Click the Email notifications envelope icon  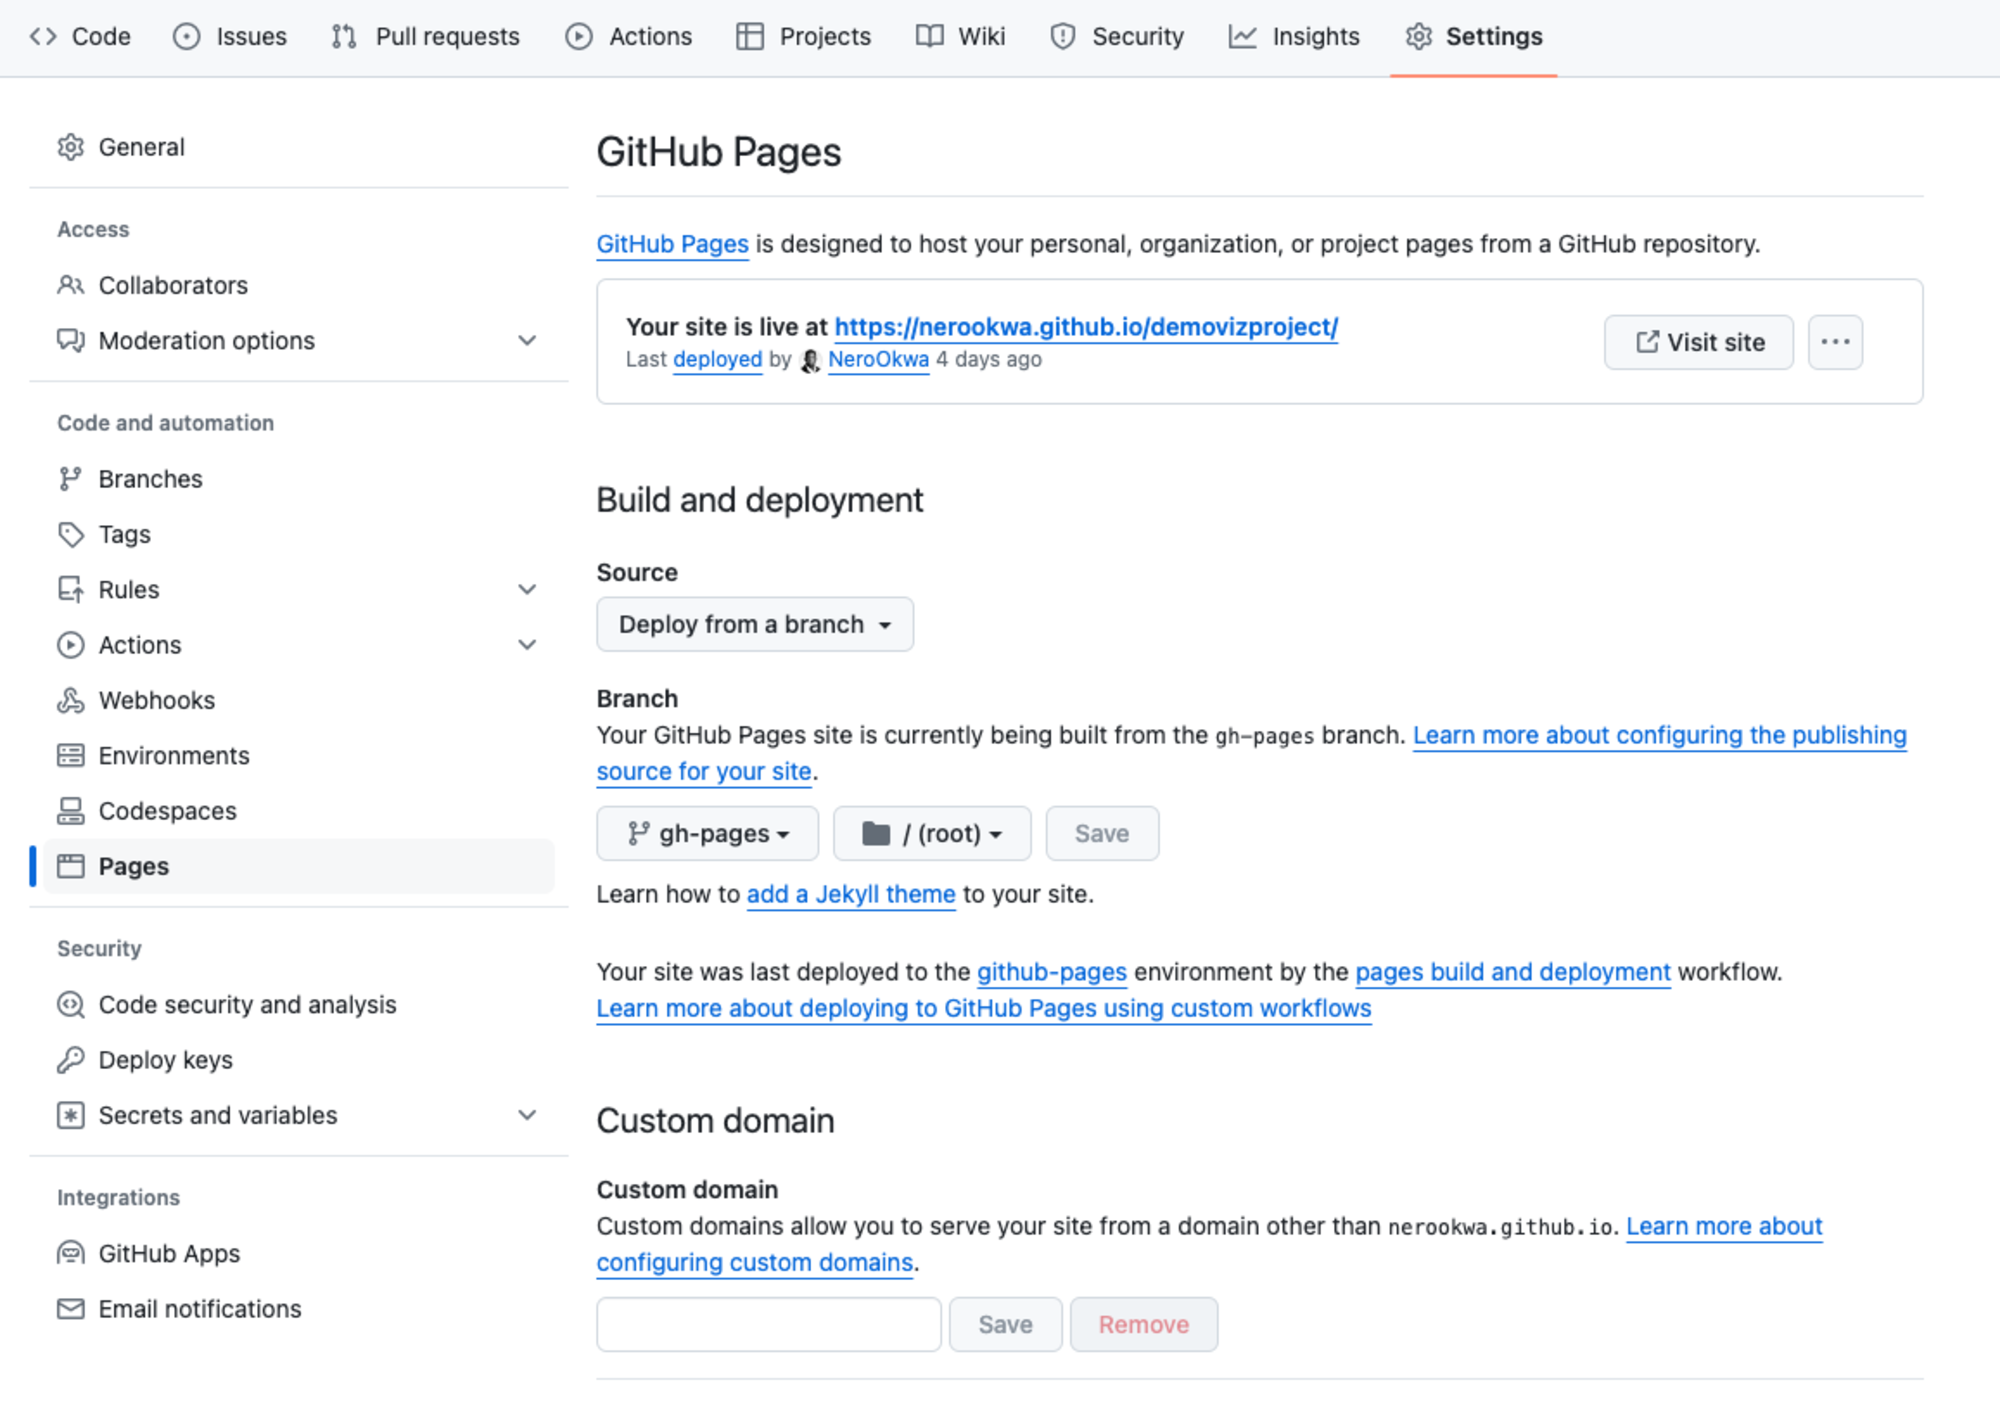coord(70,1309)
